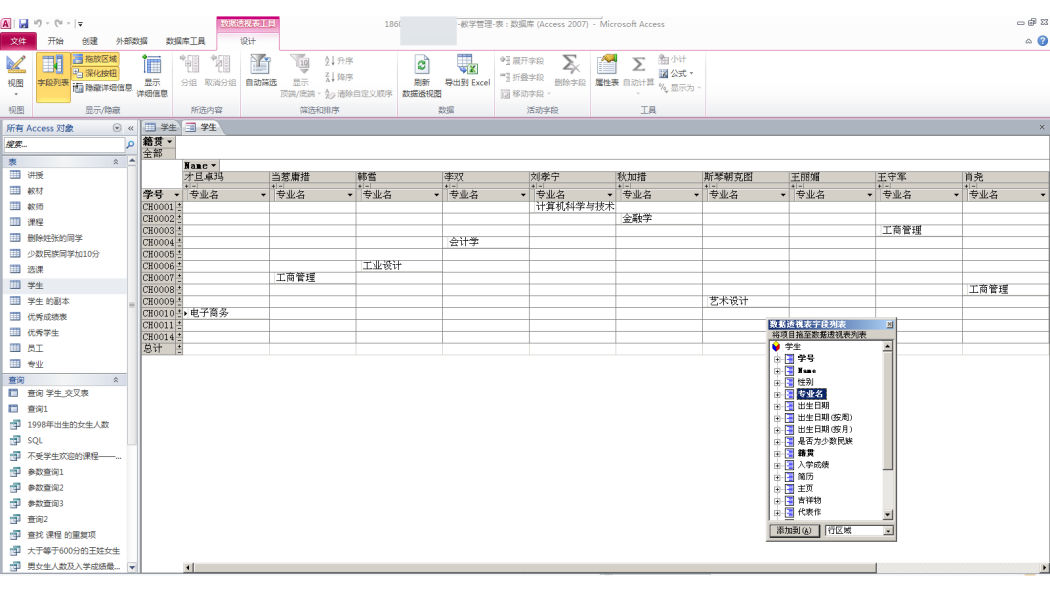Switch to 创建 ribbon tab
This screenshot has width=1050, height=591.
point(90,41)
